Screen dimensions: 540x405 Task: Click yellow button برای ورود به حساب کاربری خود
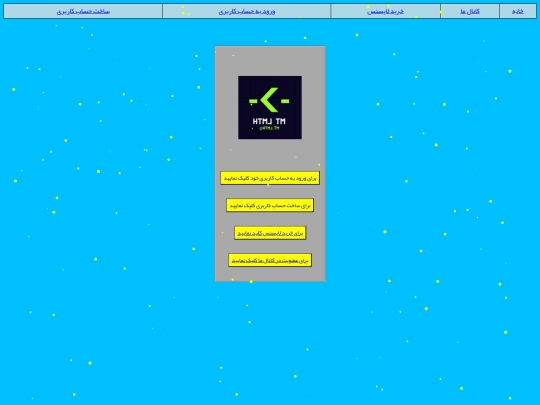(x=270, y=178)
